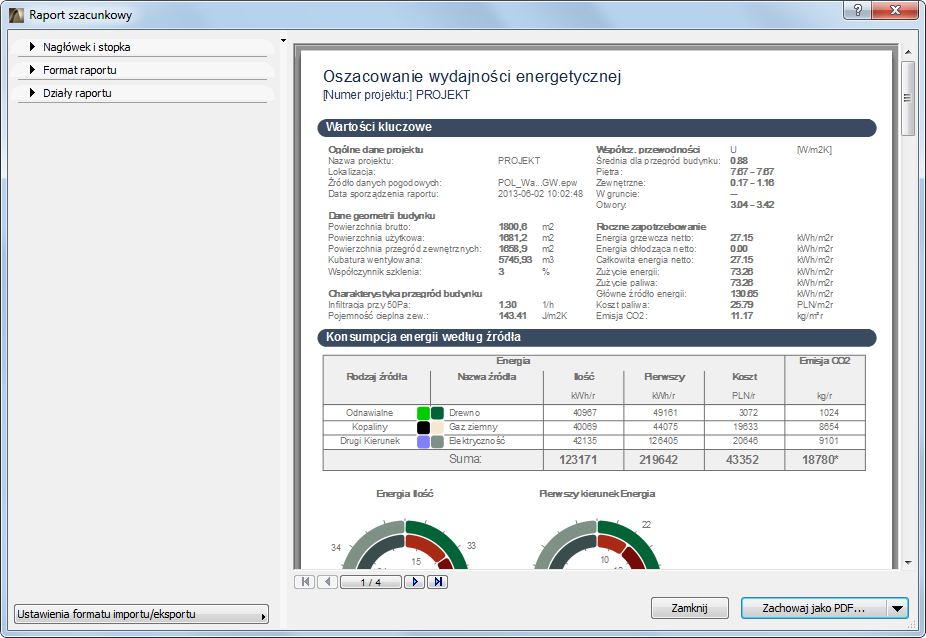Go to the first report page
Viewport: 926px width, 638px height.
(304, 582)
